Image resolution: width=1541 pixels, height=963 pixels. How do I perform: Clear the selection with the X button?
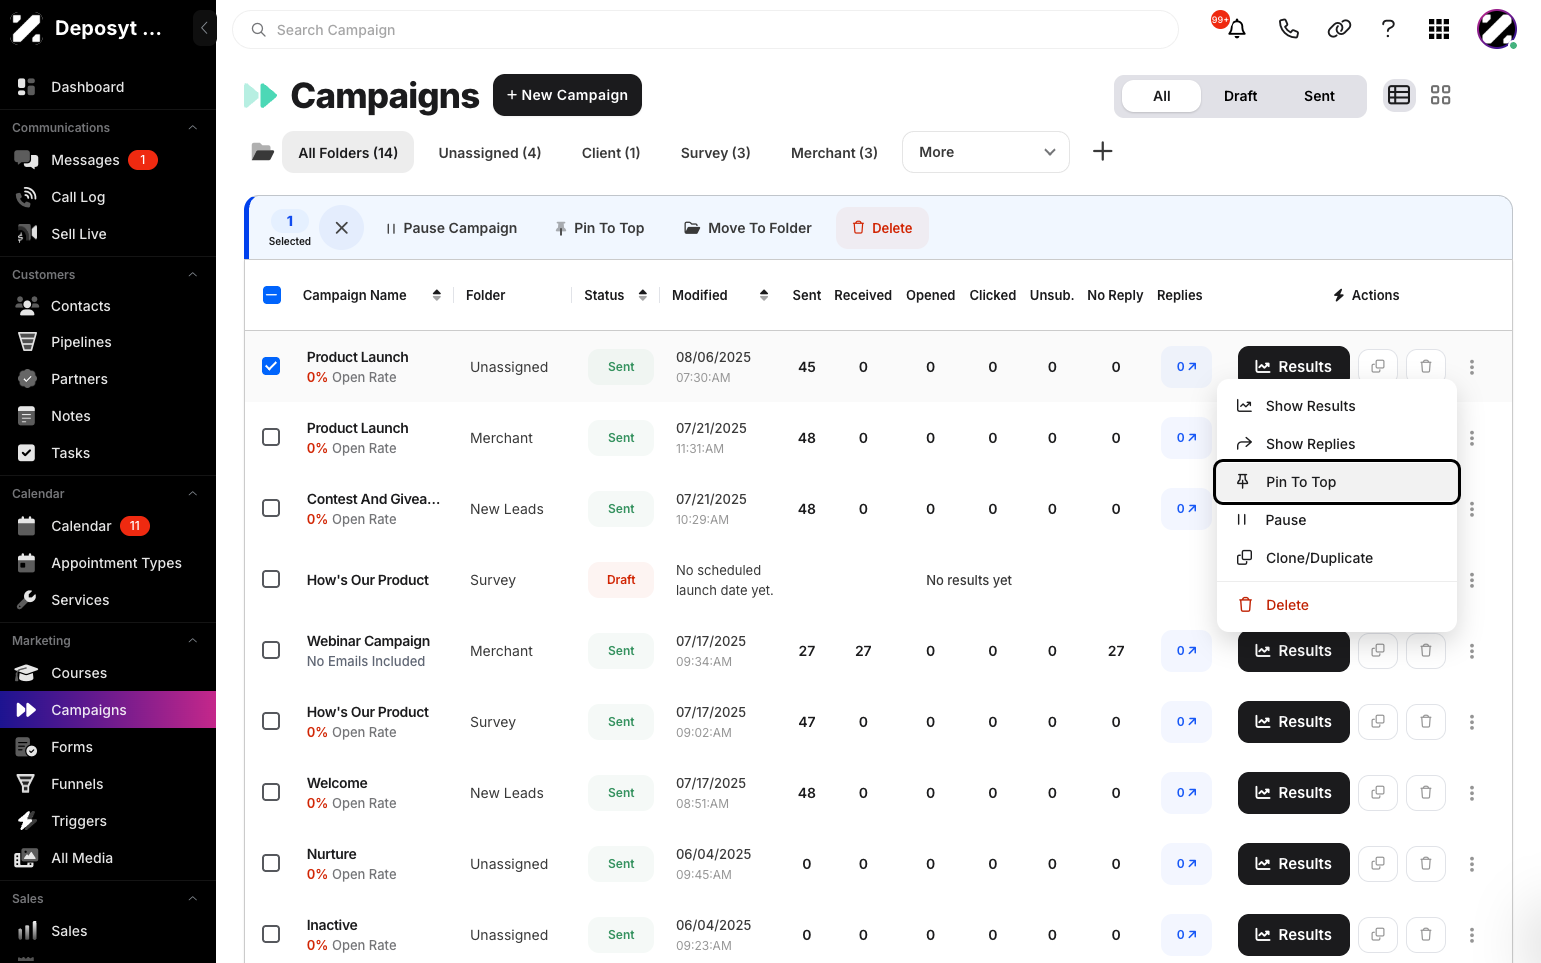tap(342, 228)
